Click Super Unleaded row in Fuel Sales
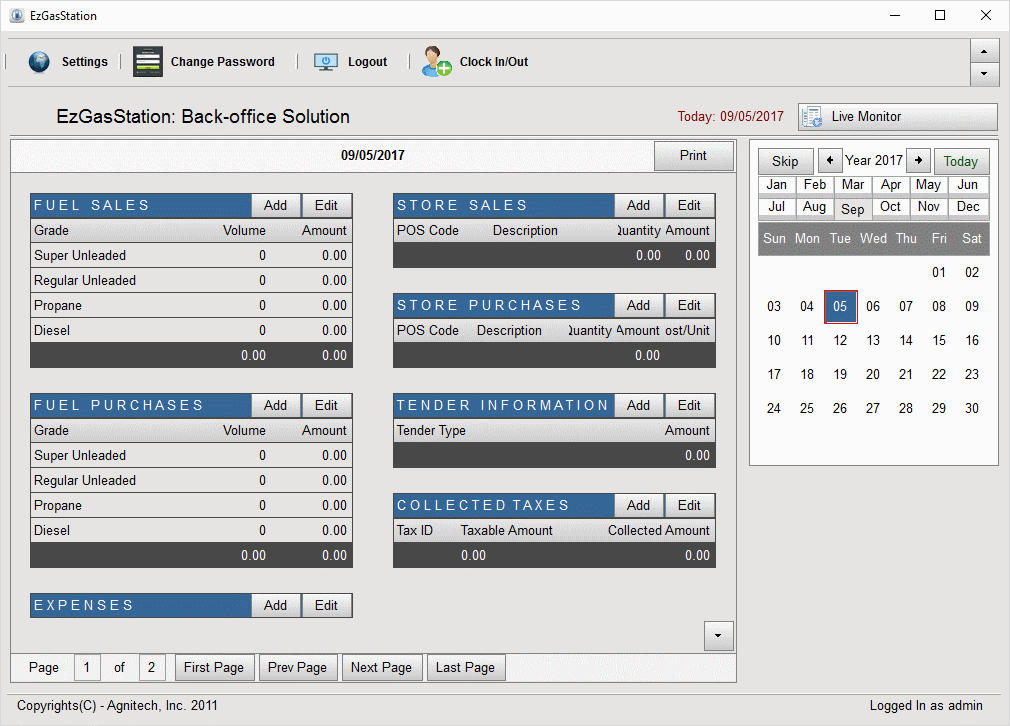Screen dimensions: 1010x726 pos(191,256)
